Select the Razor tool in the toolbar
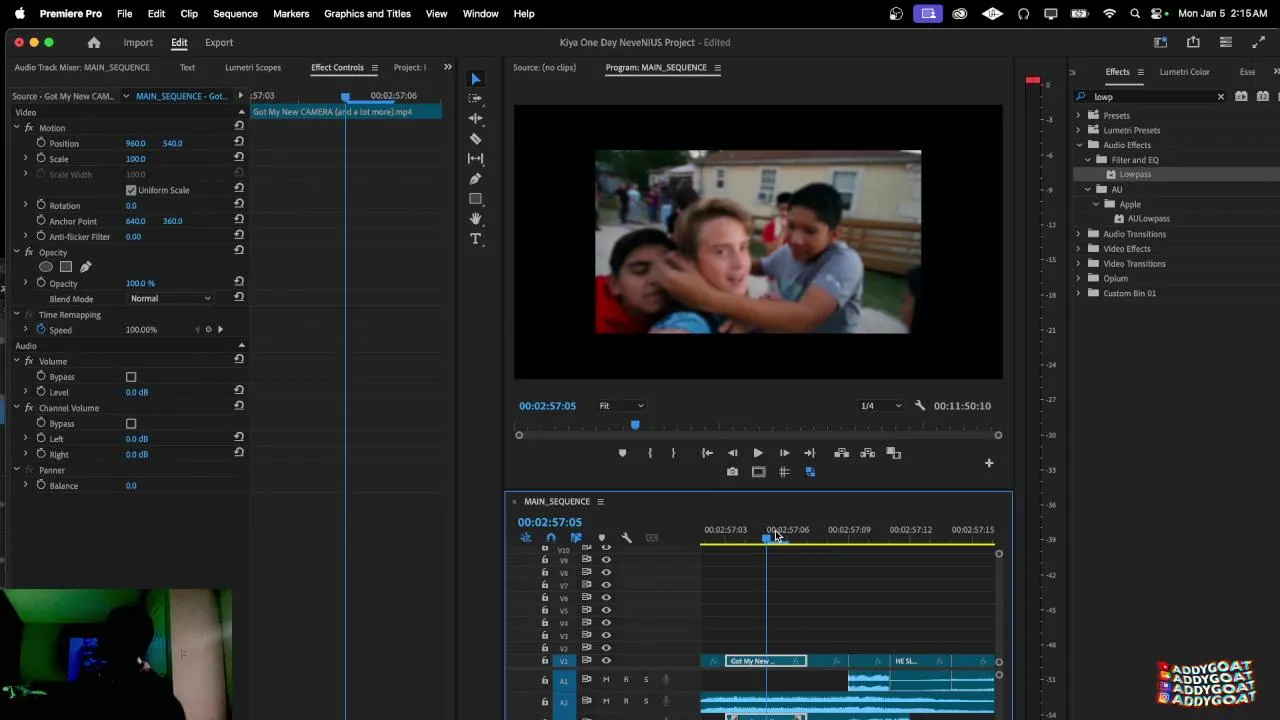Screen dimensions: 1280x720 476,139
